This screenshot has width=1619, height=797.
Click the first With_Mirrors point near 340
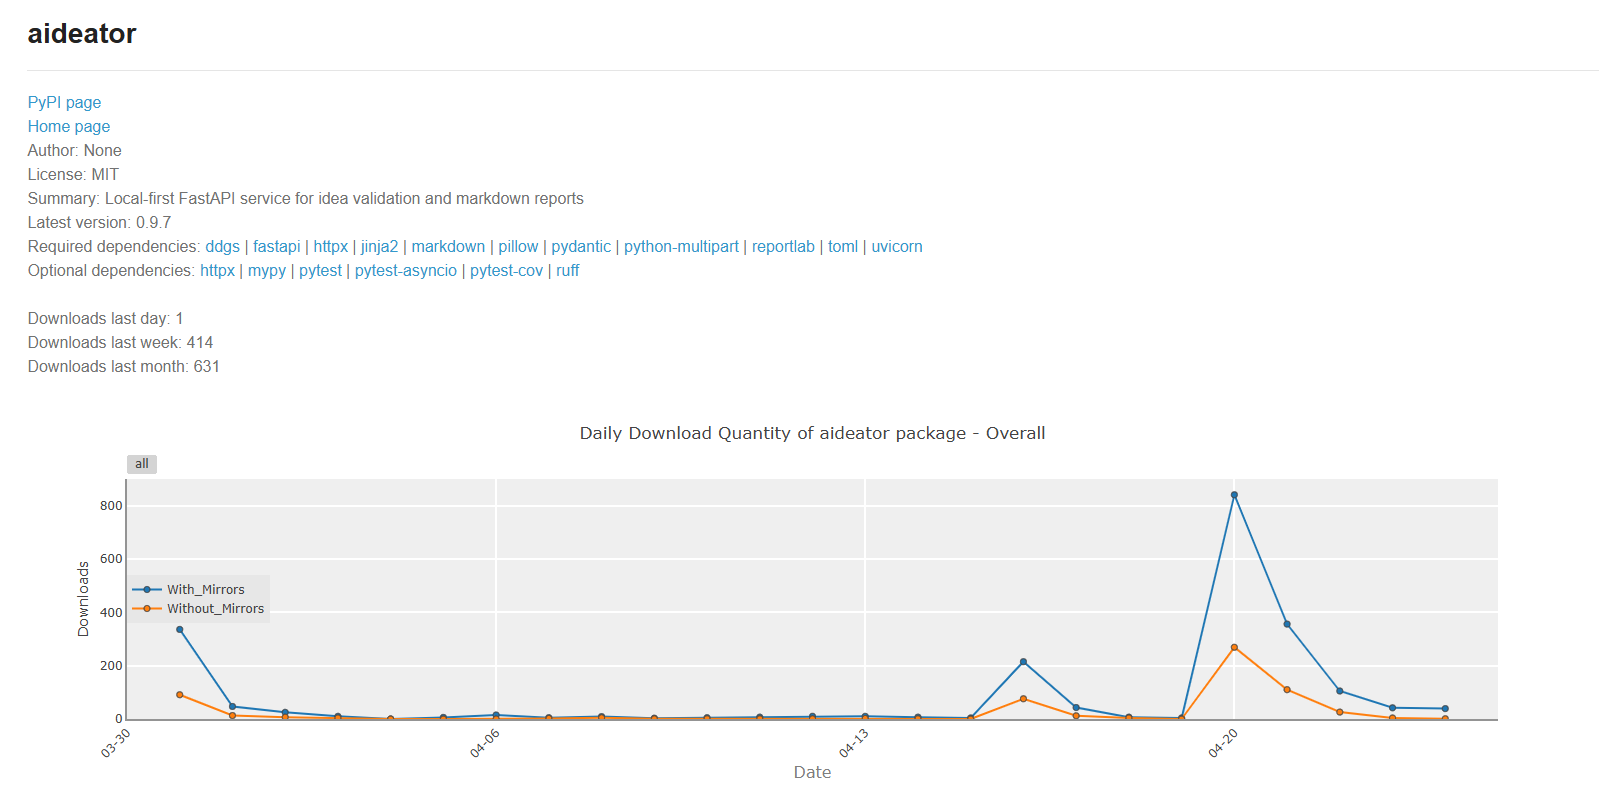click(180, 630)
